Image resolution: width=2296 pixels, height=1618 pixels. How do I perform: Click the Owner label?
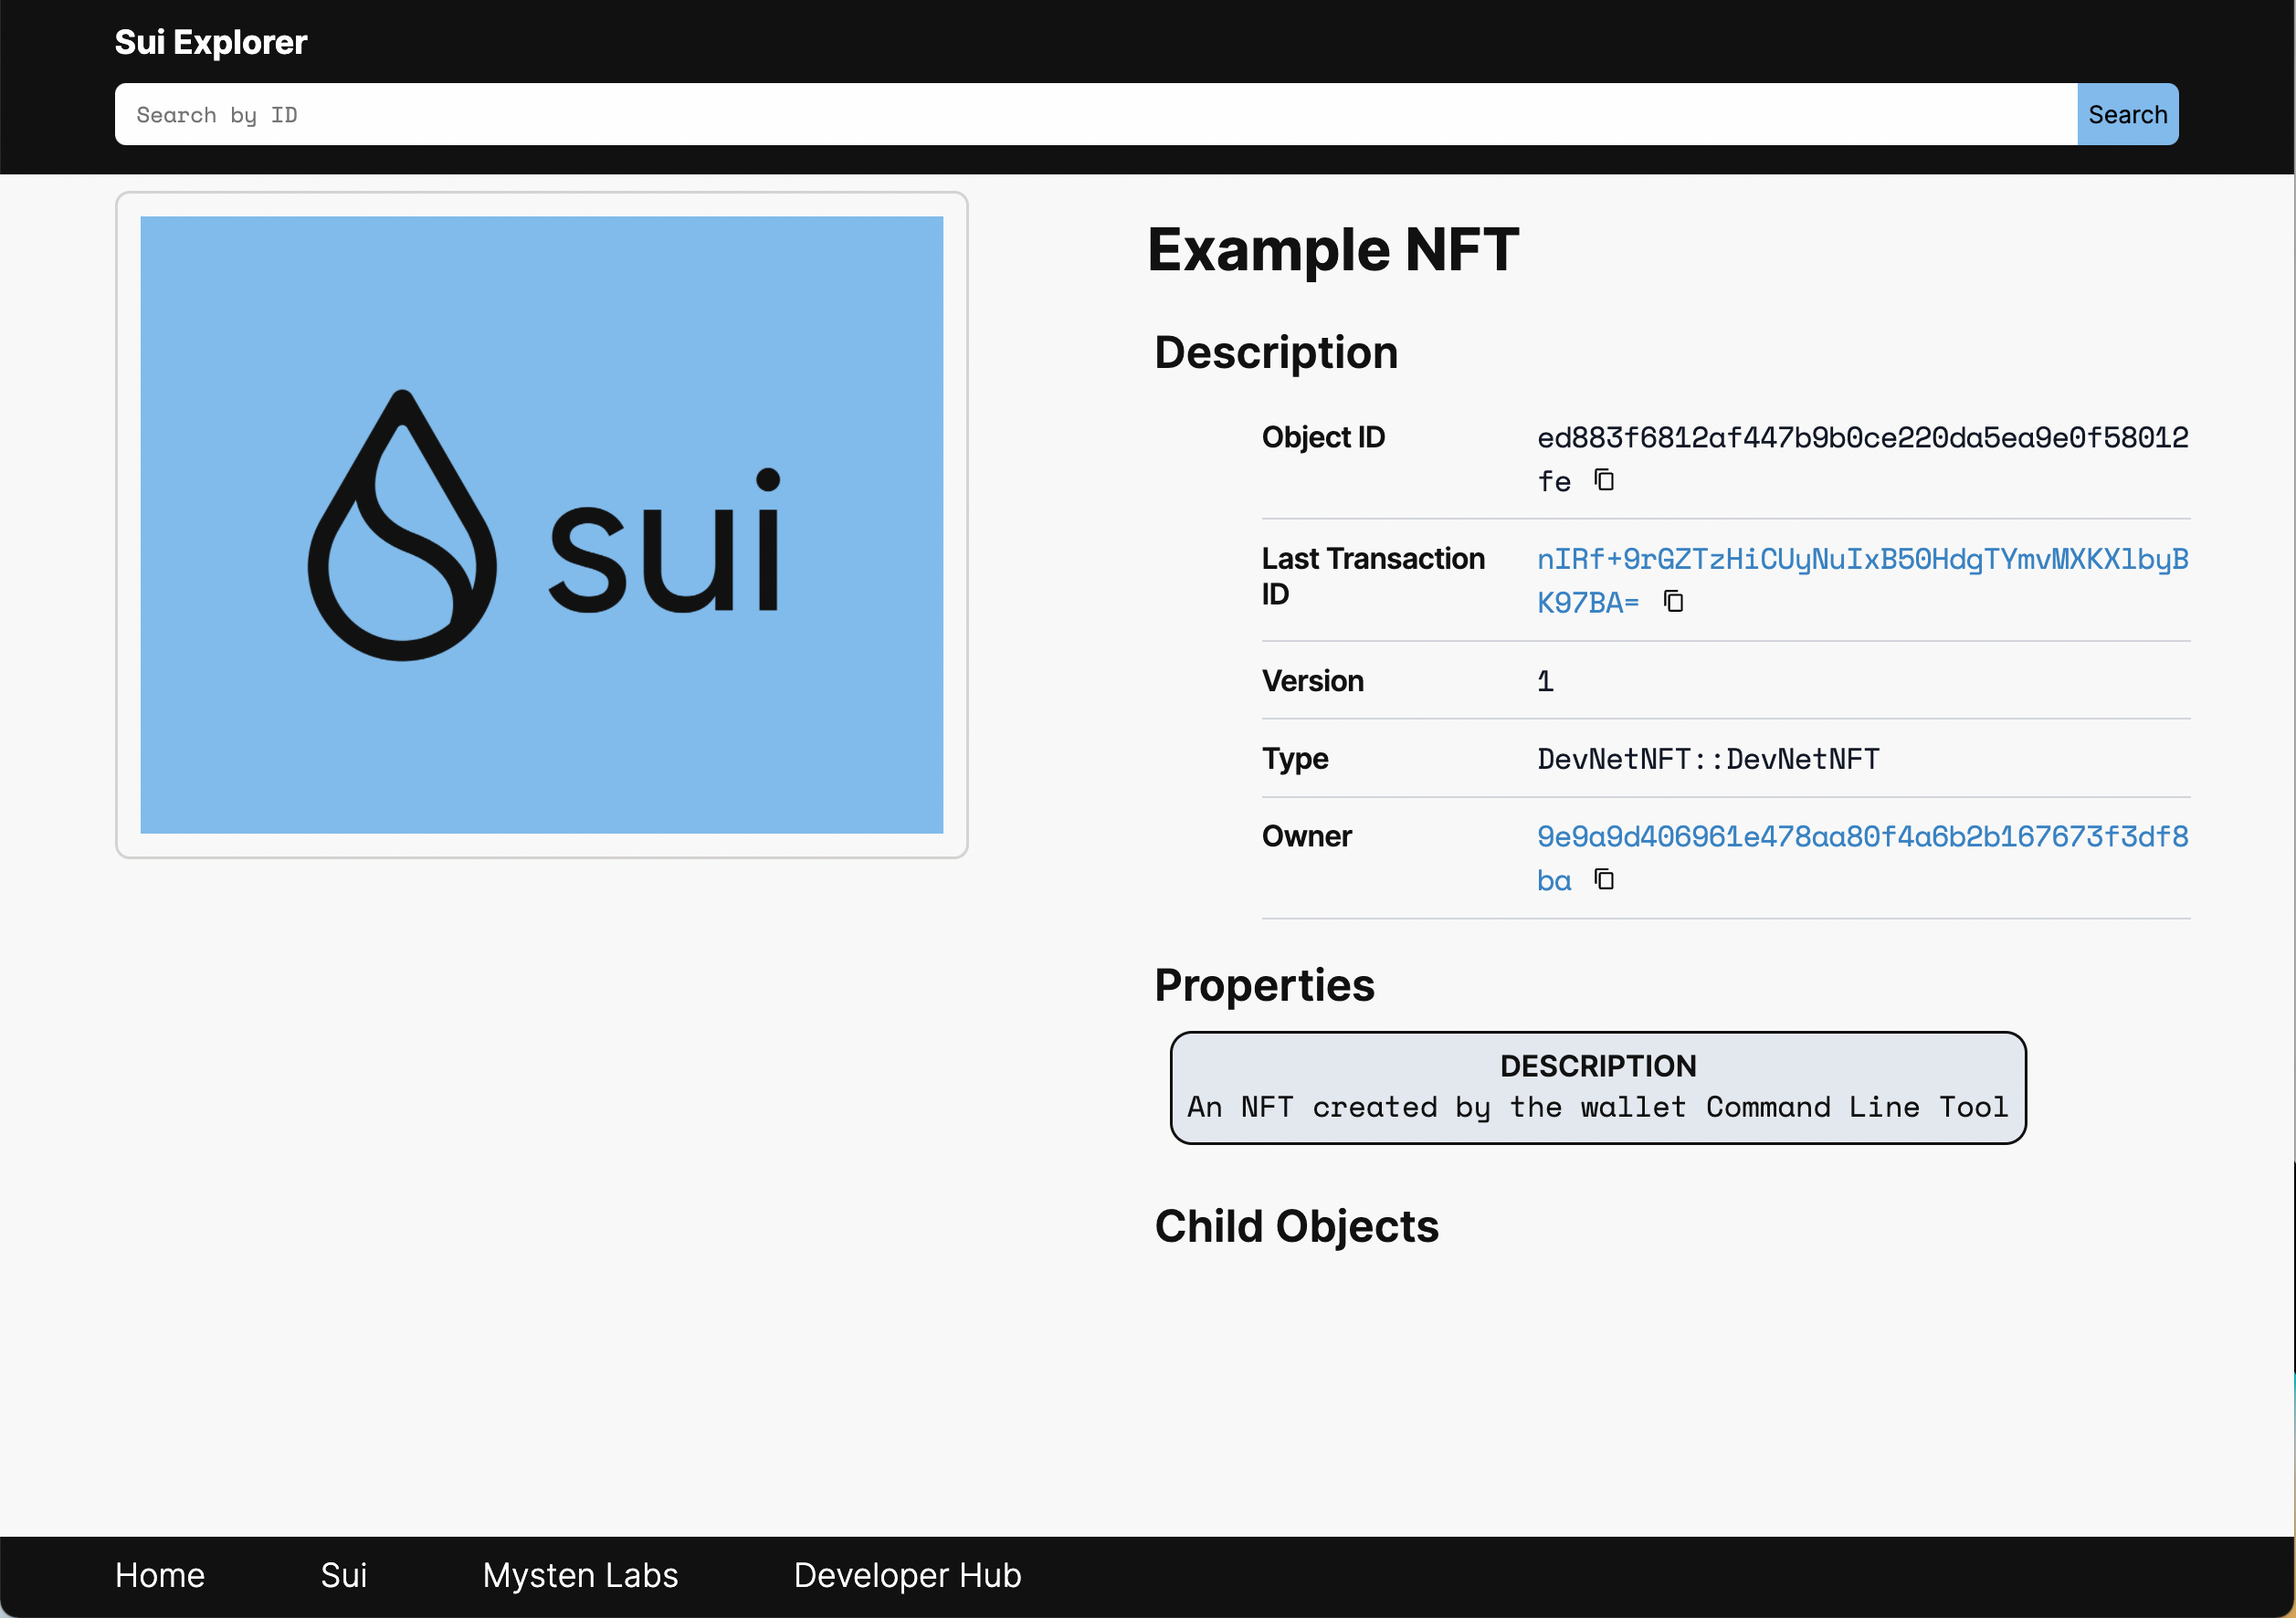click(1306, 836)
